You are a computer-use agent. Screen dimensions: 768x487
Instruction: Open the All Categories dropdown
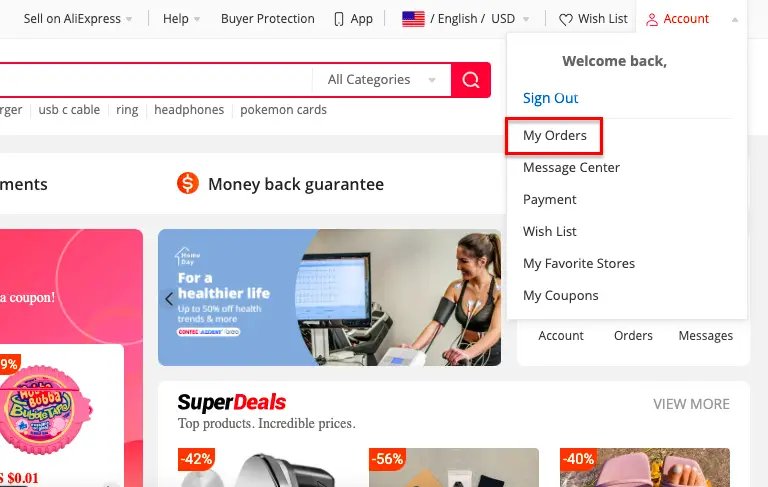[382, 80]
